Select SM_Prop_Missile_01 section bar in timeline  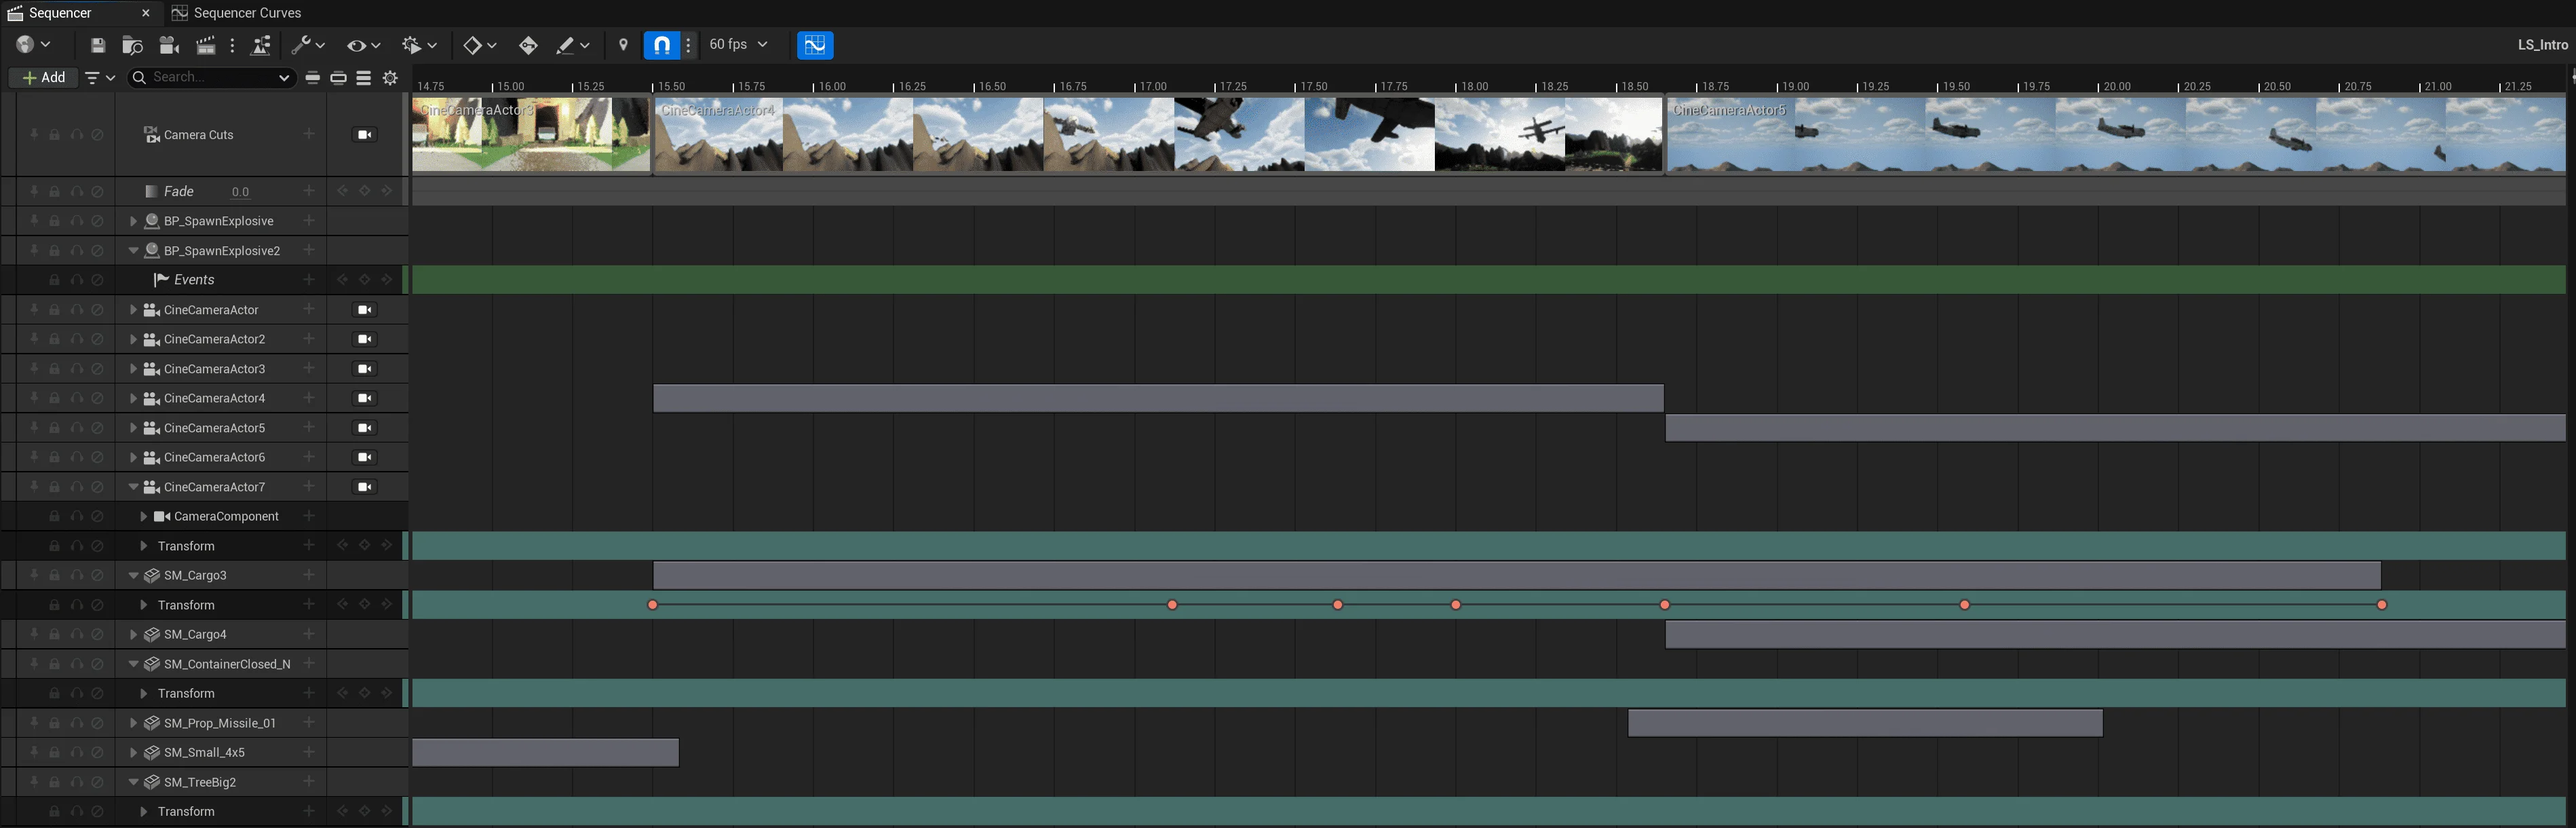(x=1865, y=723)
